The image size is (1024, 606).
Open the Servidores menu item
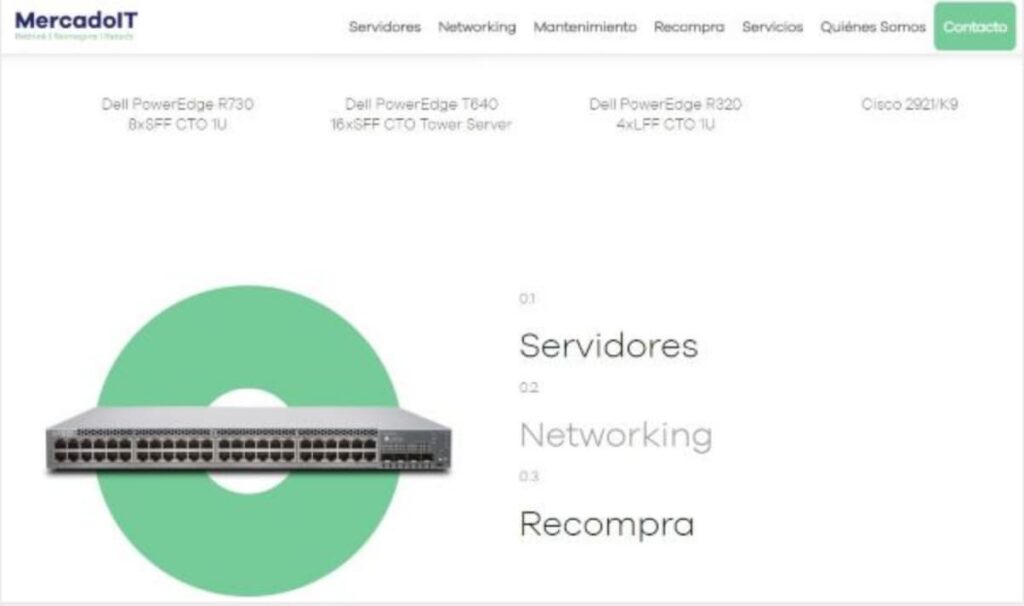pyautogui.click(x=385, y=27)
